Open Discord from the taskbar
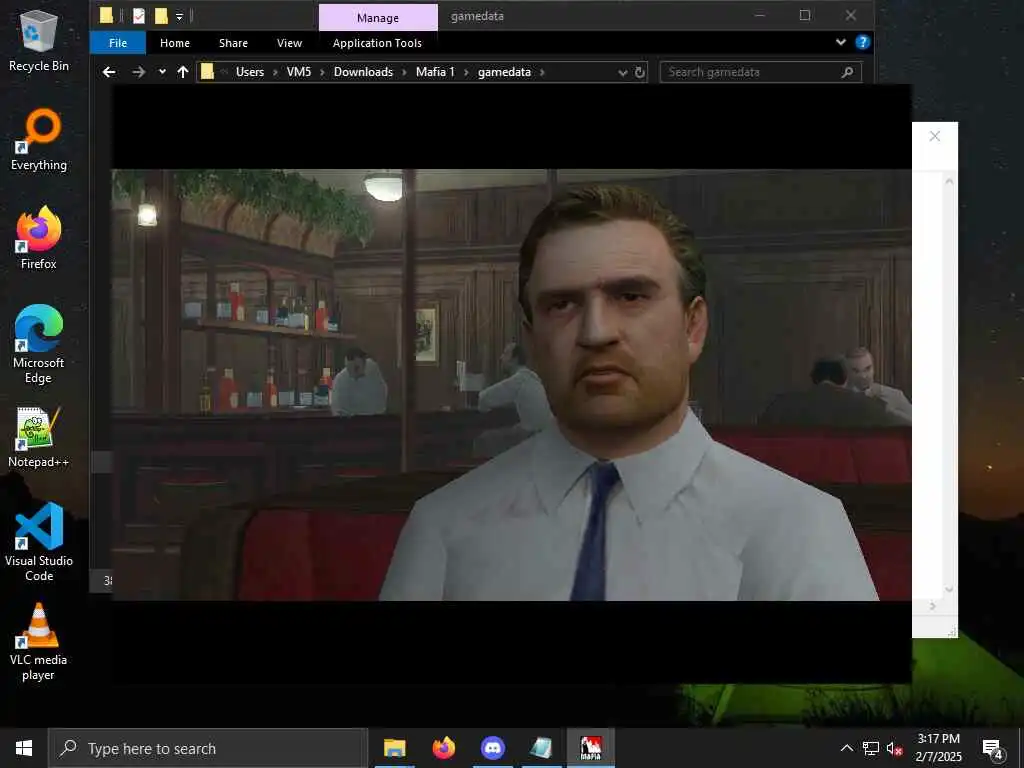The height and width of the screenshot is (768, 1024). (x=492, y=748)
